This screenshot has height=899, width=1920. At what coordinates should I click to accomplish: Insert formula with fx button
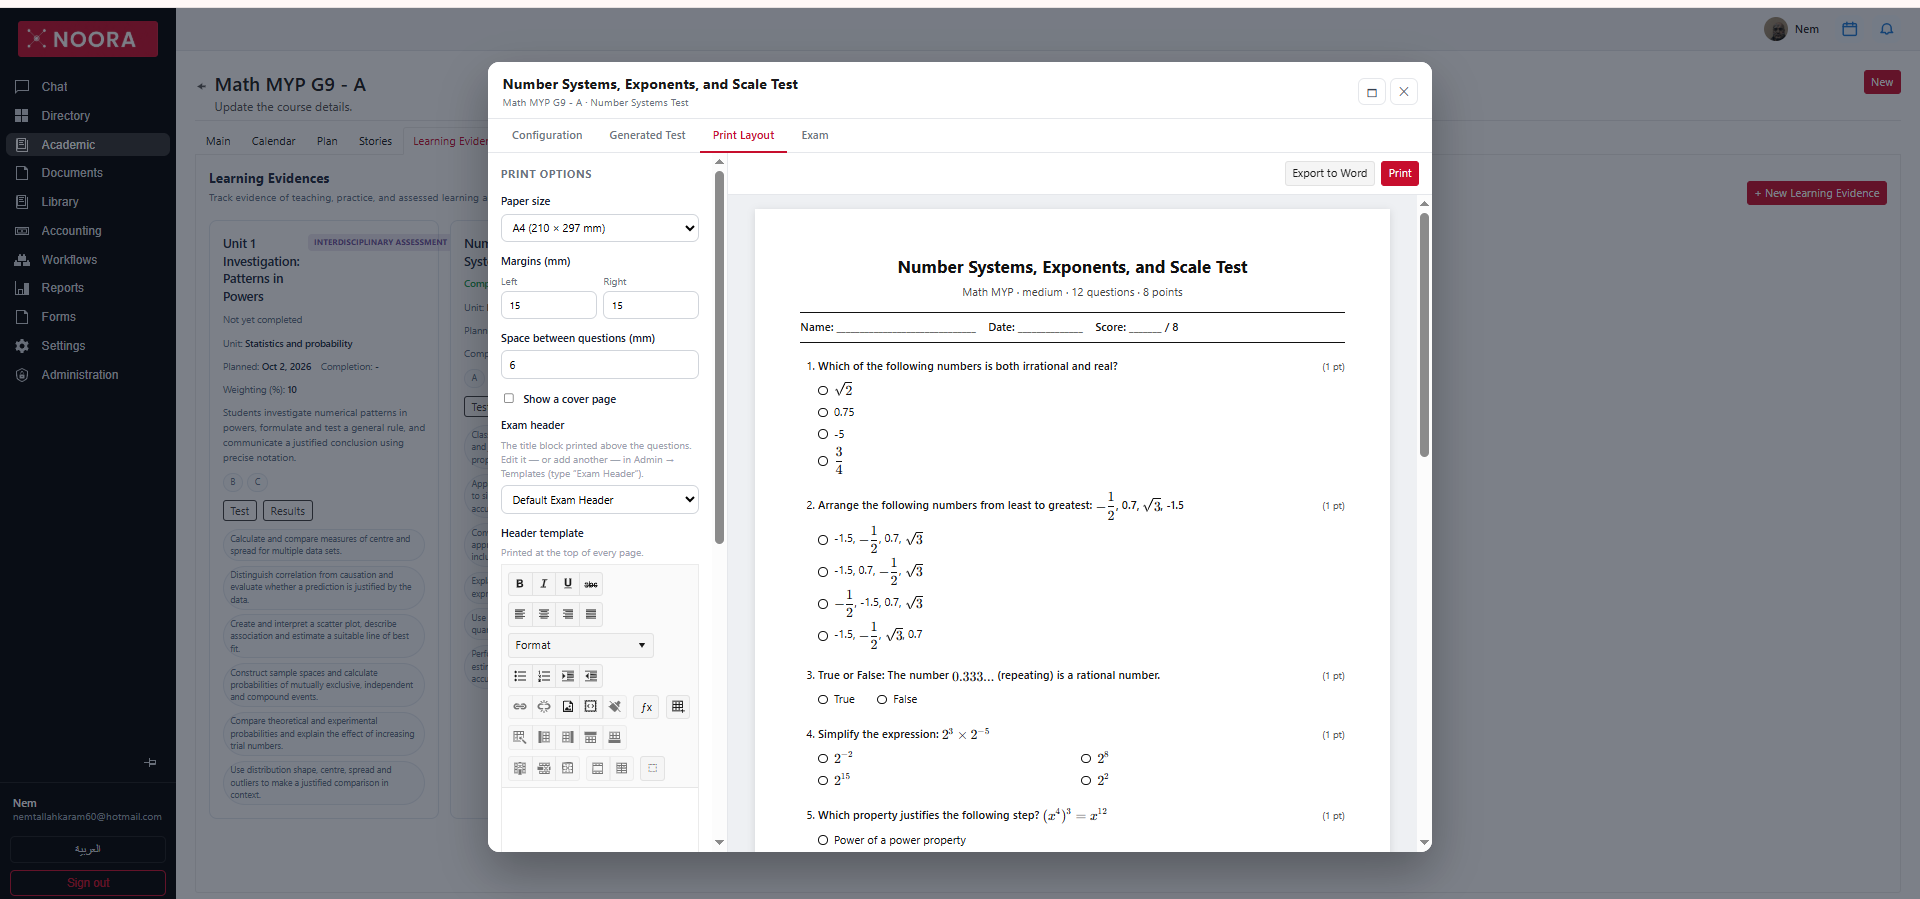(x=646, y=707)
